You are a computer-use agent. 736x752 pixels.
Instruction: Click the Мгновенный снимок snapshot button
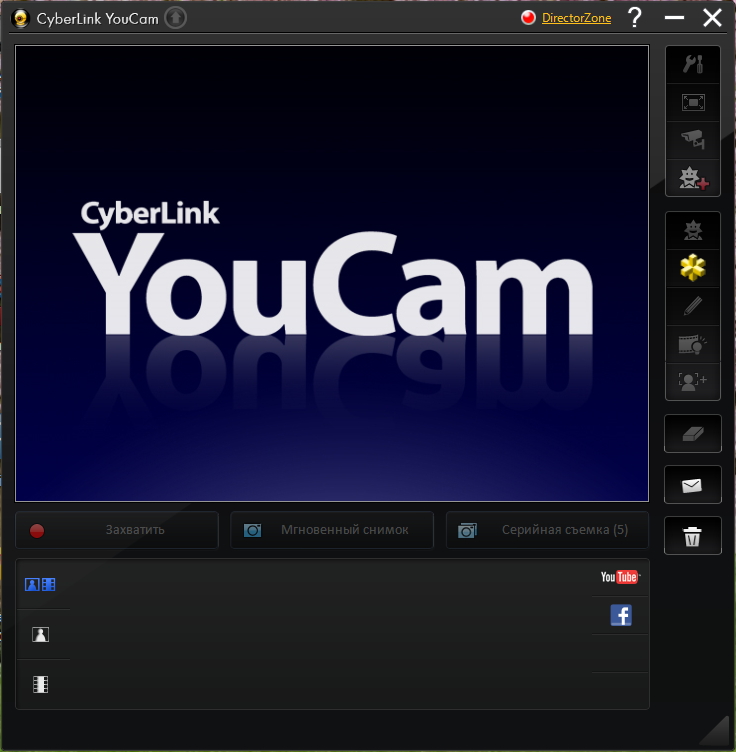tap(332, 530)
